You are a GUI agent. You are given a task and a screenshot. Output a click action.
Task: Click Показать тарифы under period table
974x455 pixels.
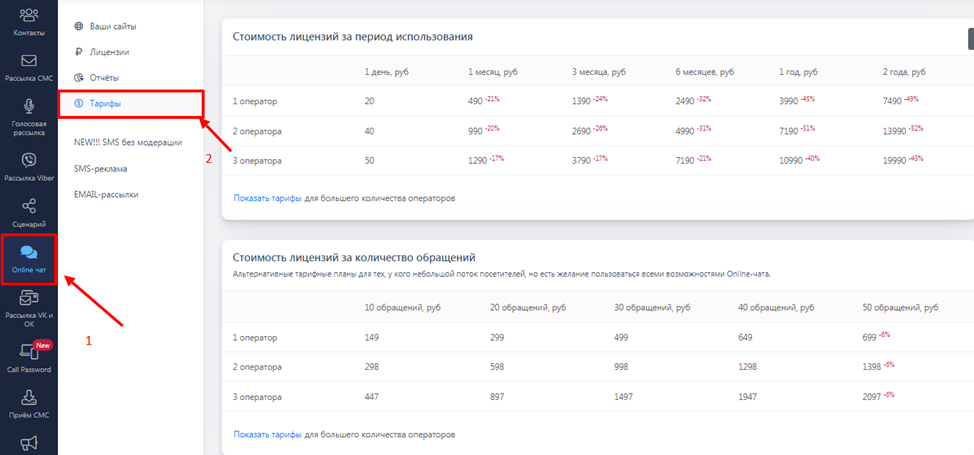pos(268,198)
